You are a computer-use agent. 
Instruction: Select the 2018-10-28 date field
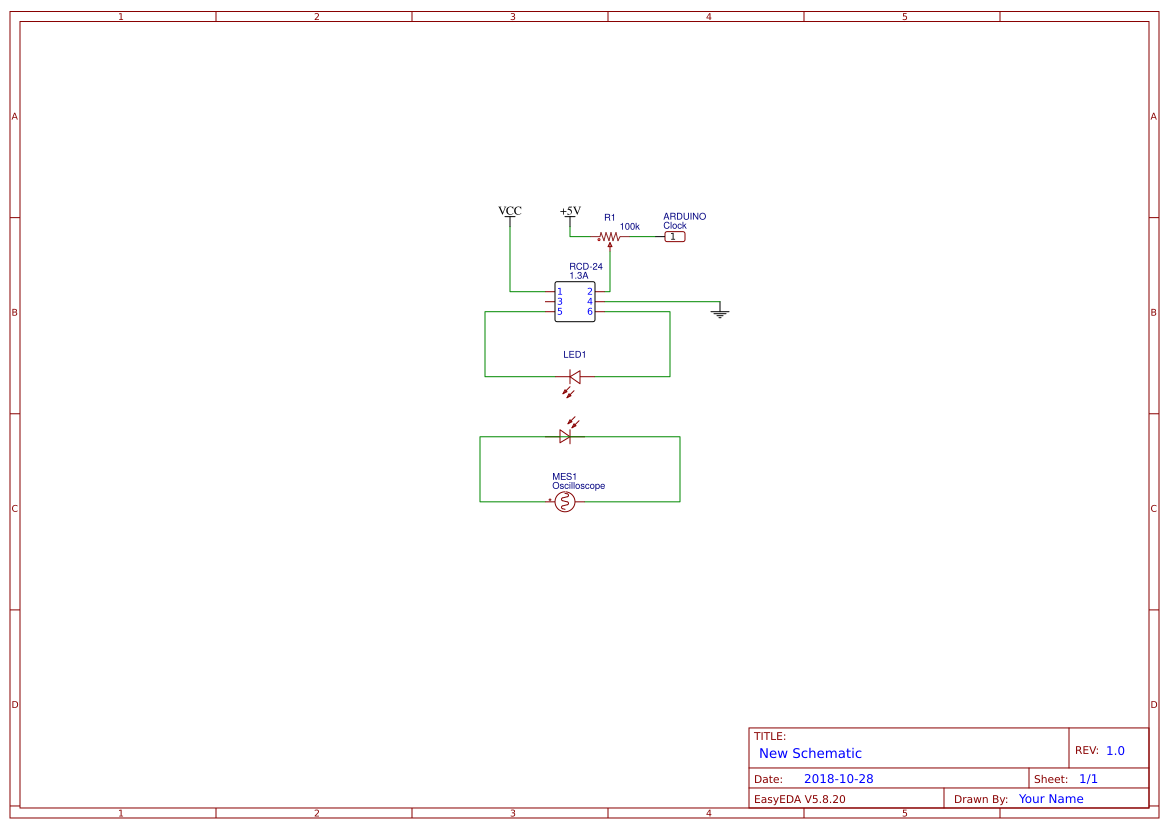(x=838, y=779)
